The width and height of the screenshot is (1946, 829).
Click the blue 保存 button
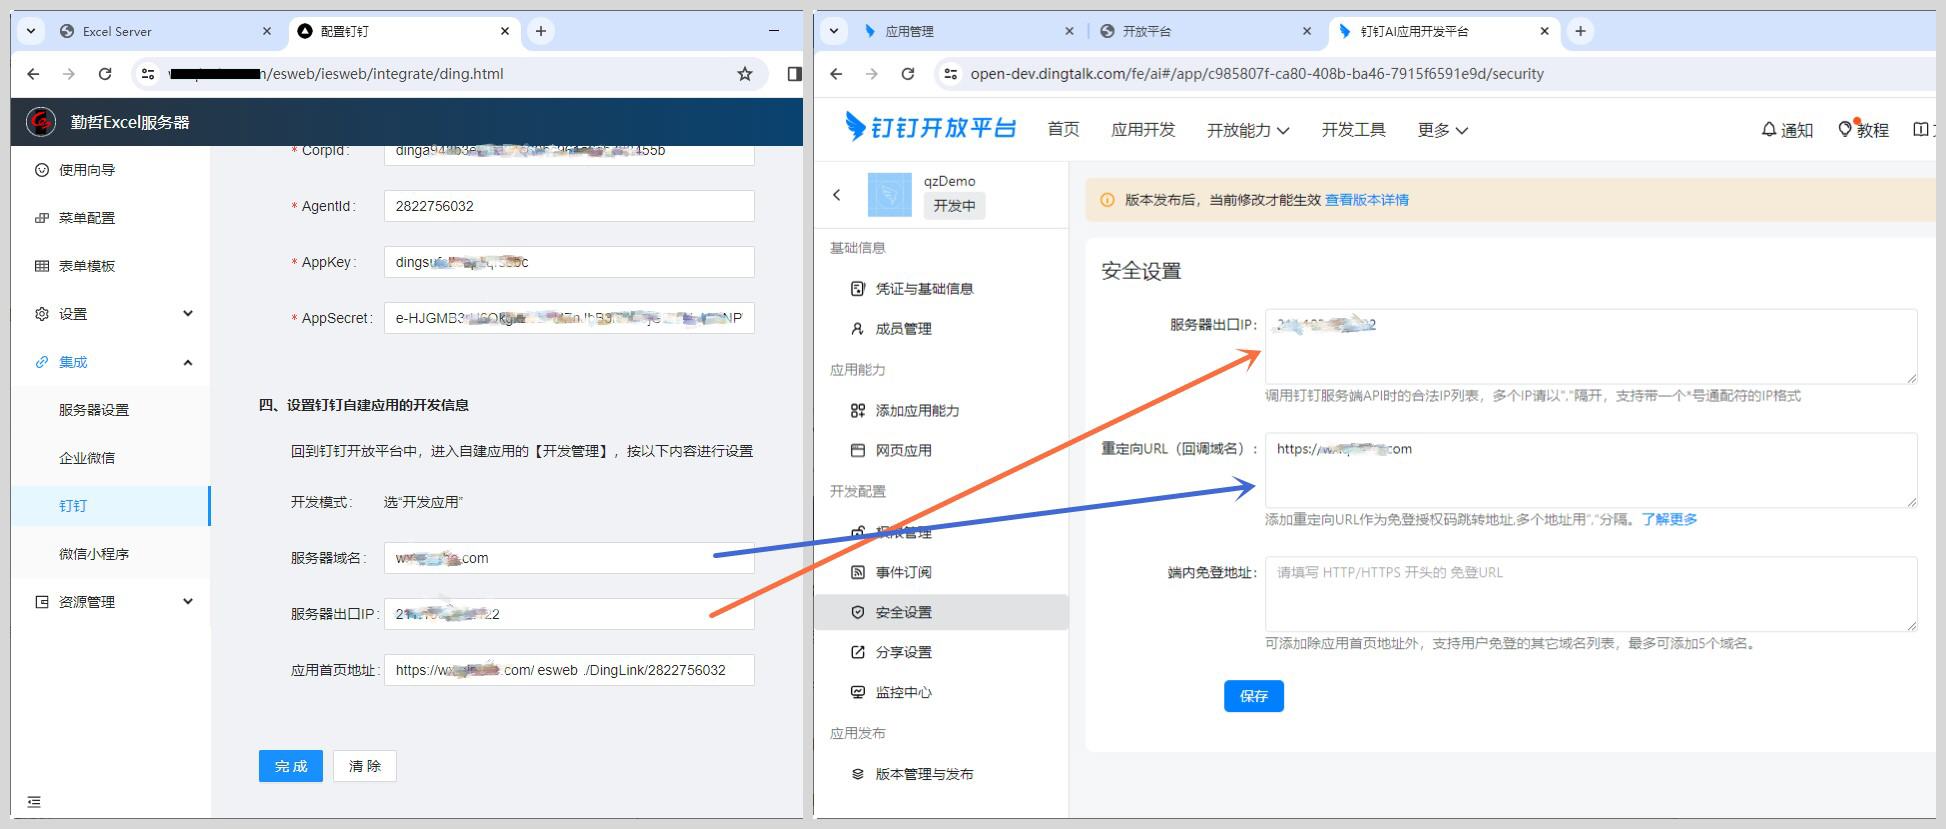tap(1254, 696)
